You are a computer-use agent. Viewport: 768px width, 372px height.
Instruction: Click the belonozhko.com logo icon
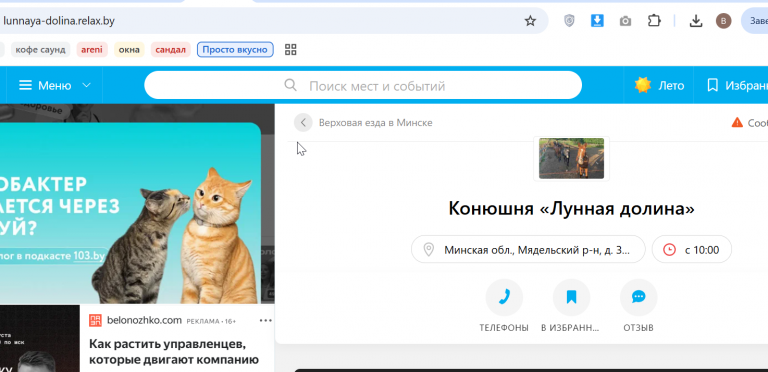click(x=95, y=321)
